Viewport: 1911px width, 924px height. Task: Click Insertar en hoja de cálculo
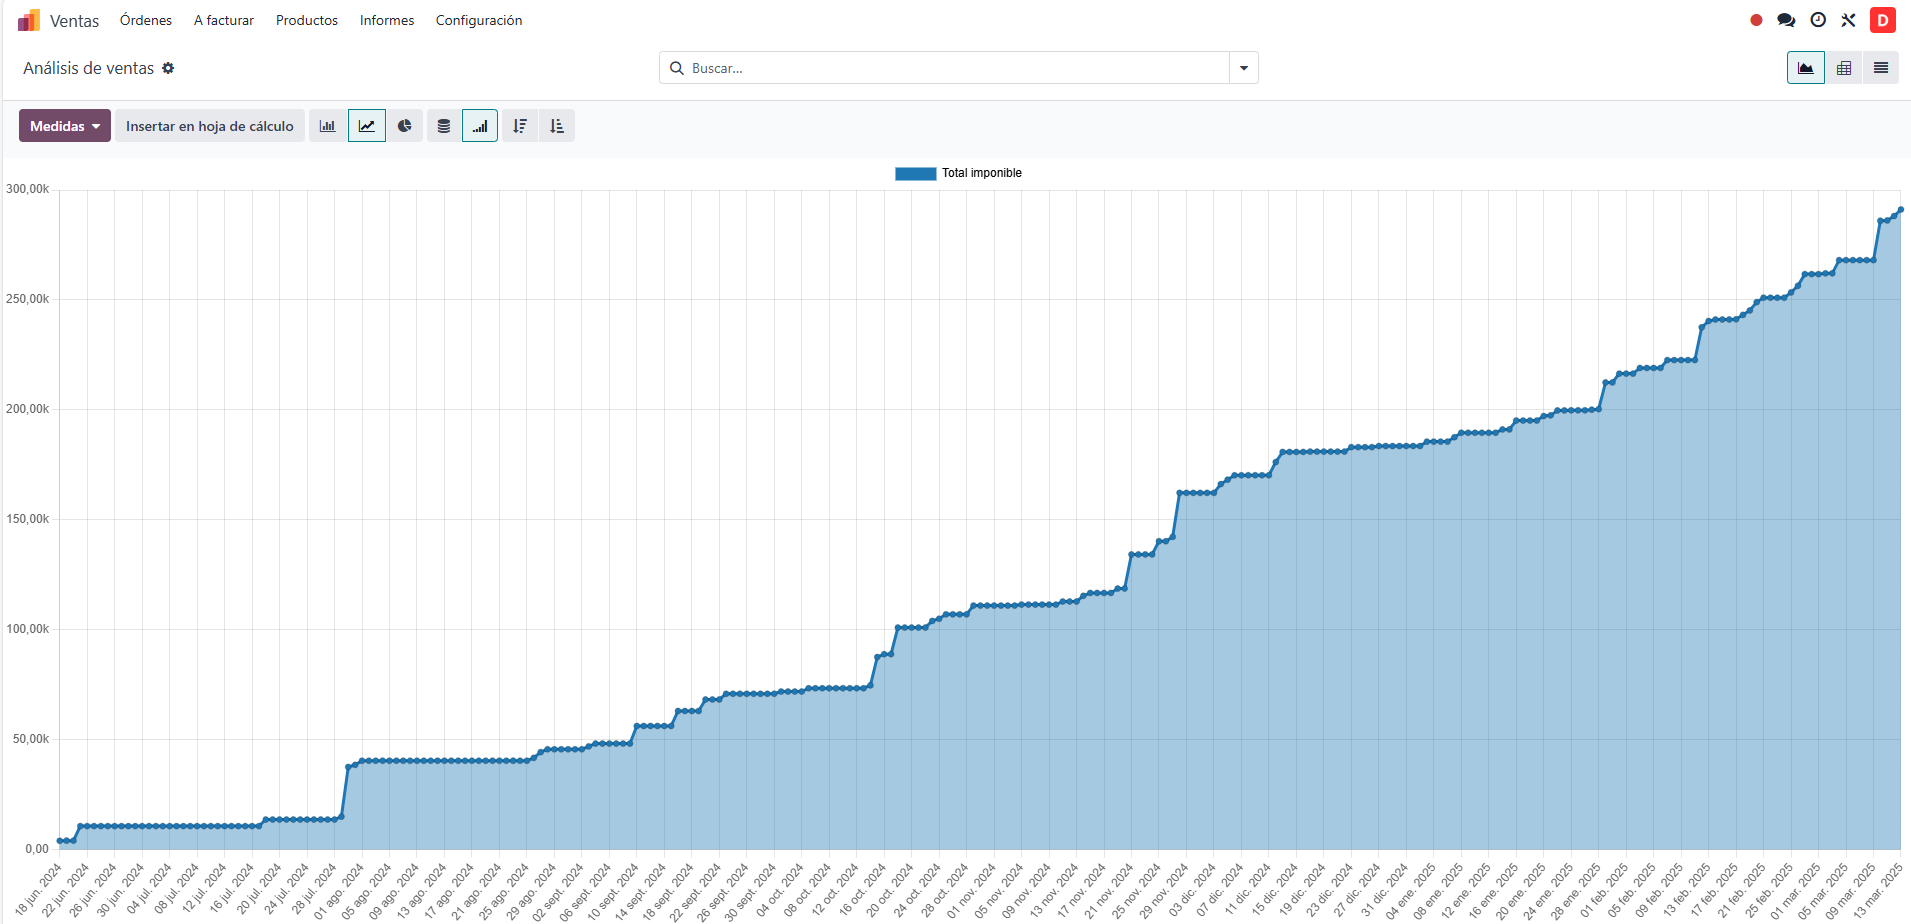(210, 126)
